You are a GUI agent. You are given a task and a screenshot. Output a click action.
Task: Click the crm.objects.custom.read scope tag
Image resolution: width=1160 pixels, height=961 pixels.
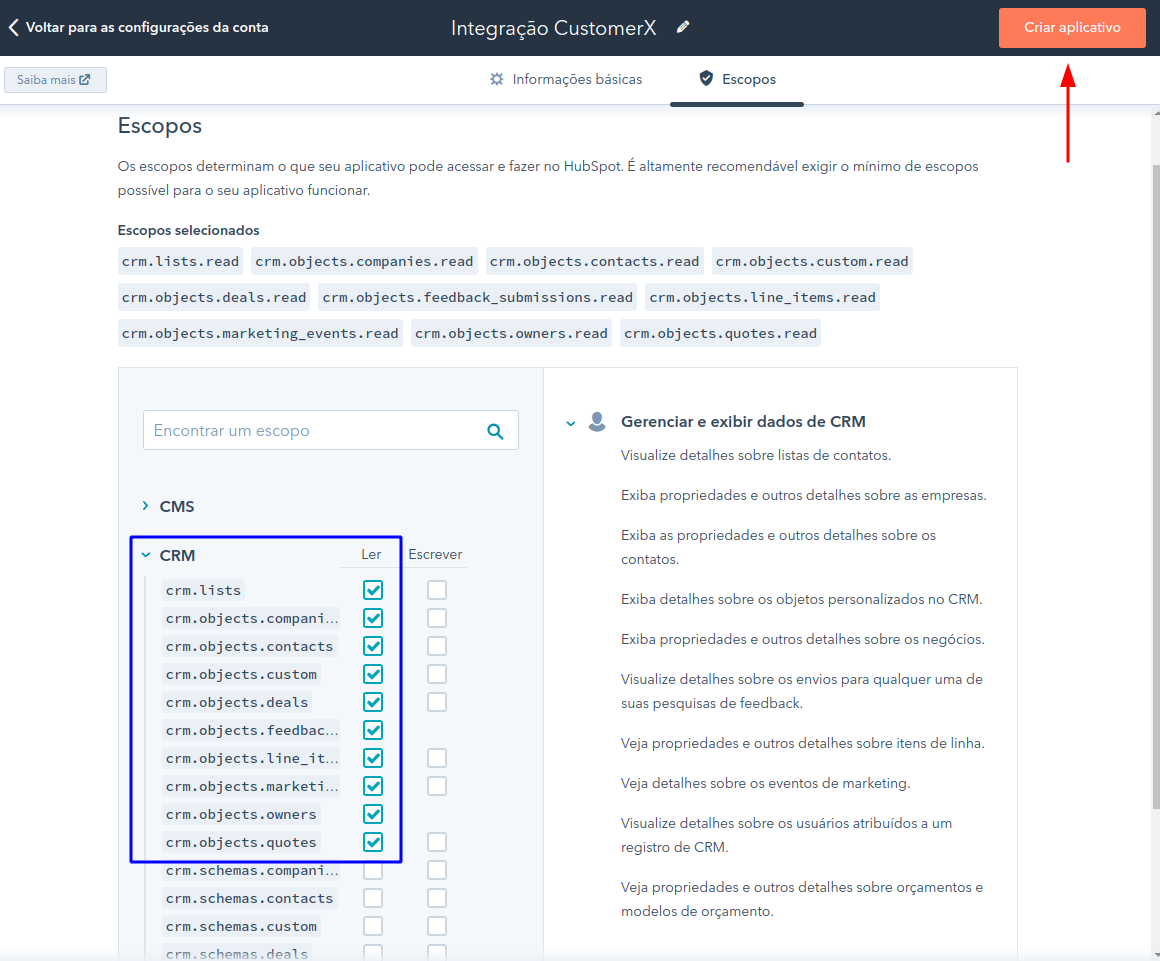(x=812, y=262)
